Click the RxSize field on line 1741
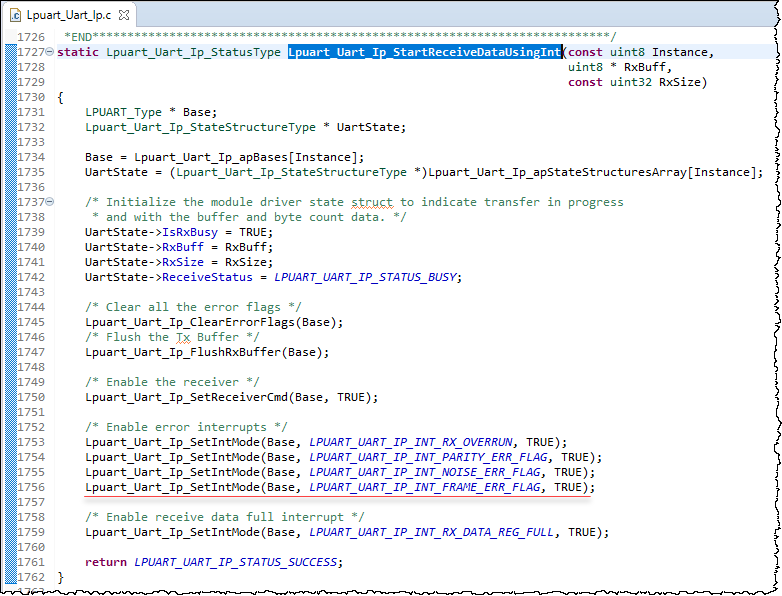This screenshot has height=596, width=782. pos(183,262)
